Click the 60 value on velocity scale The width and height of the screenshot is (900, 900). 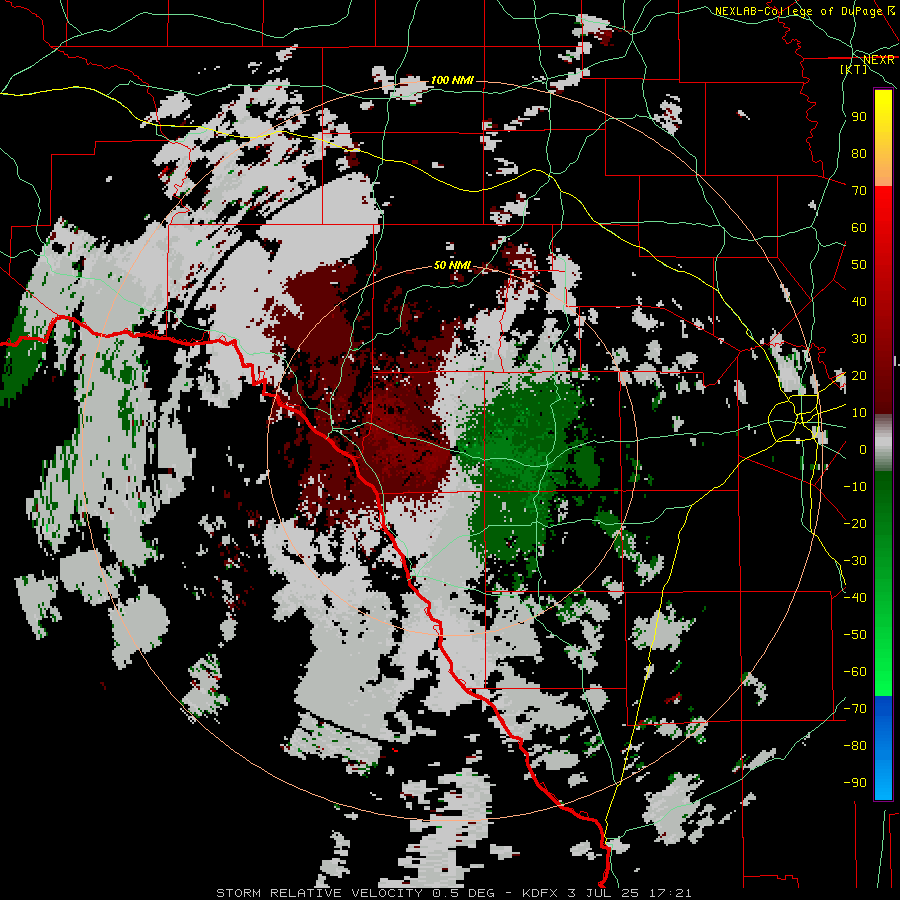point(859,228)
